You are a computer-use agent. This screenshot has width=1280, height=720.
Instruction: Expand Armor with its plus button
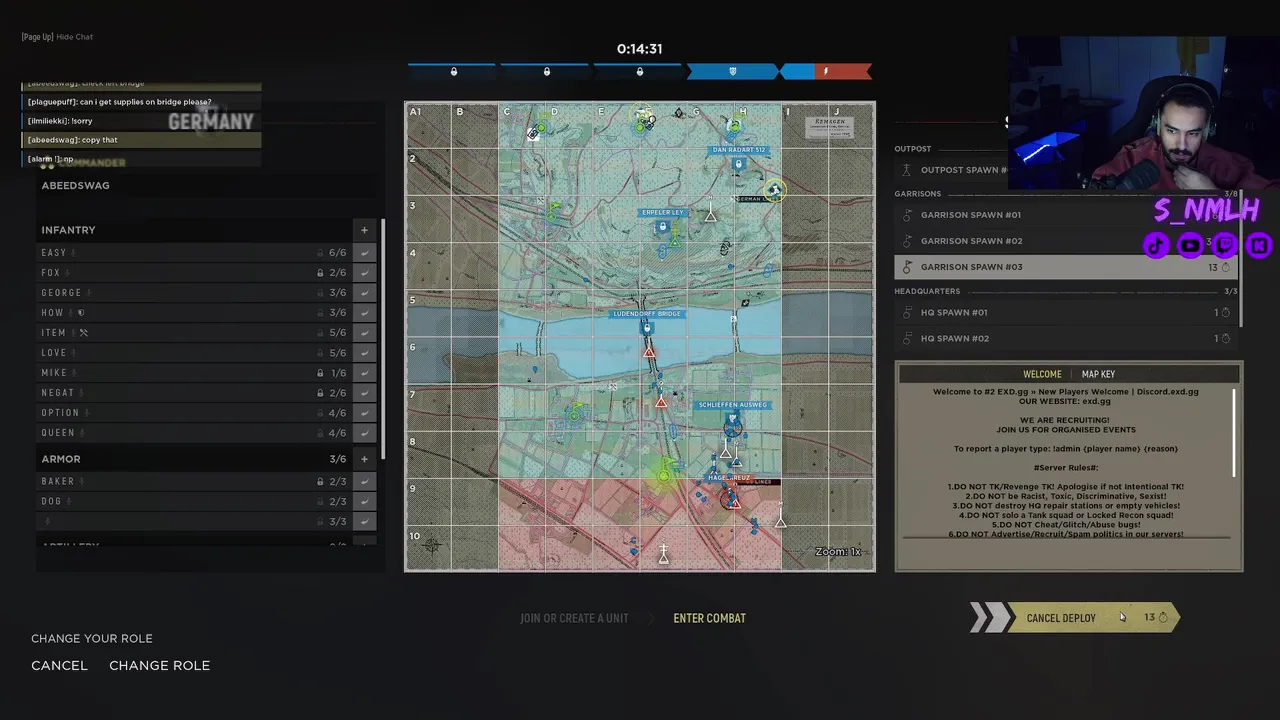click(x=364, y=459)
